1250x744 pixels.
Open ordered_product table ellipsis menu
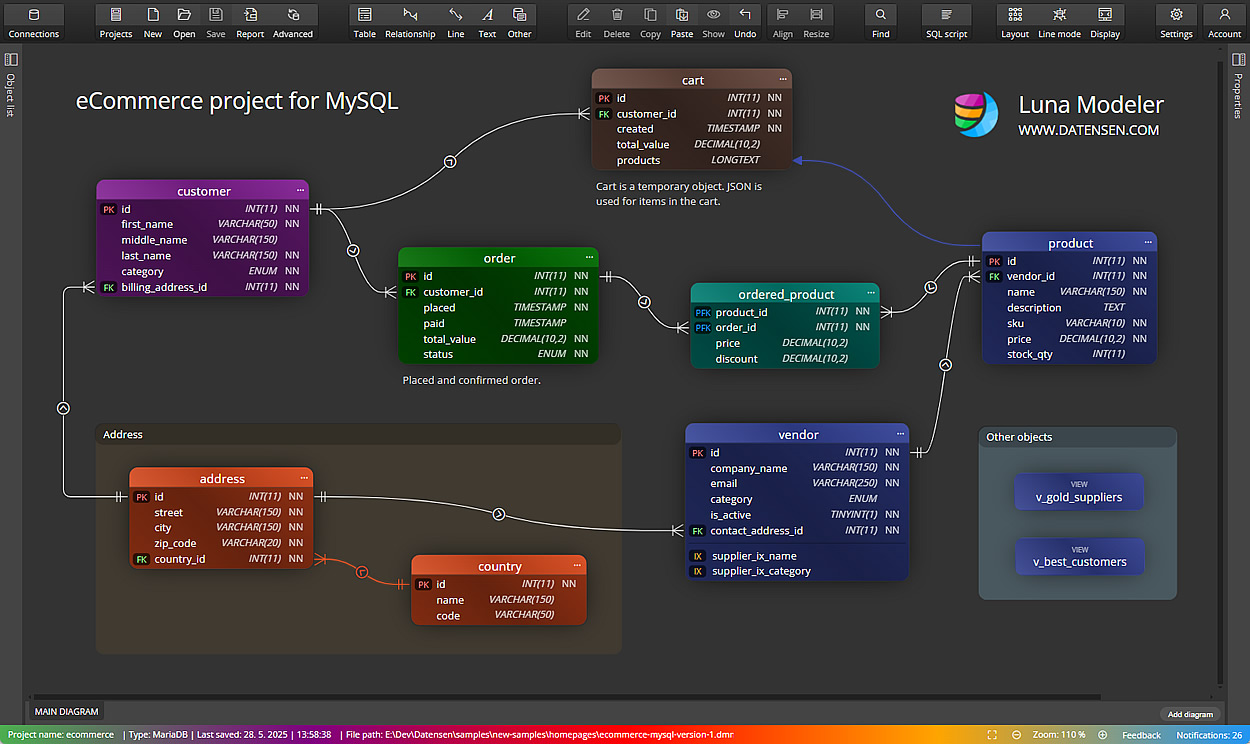point(871,294)
